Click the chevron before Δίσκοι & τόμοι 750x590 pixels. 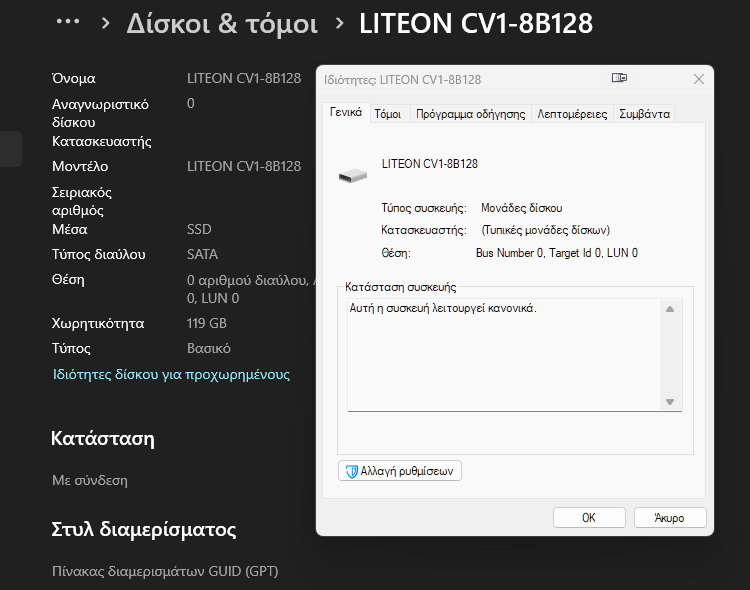pos(106,24)
